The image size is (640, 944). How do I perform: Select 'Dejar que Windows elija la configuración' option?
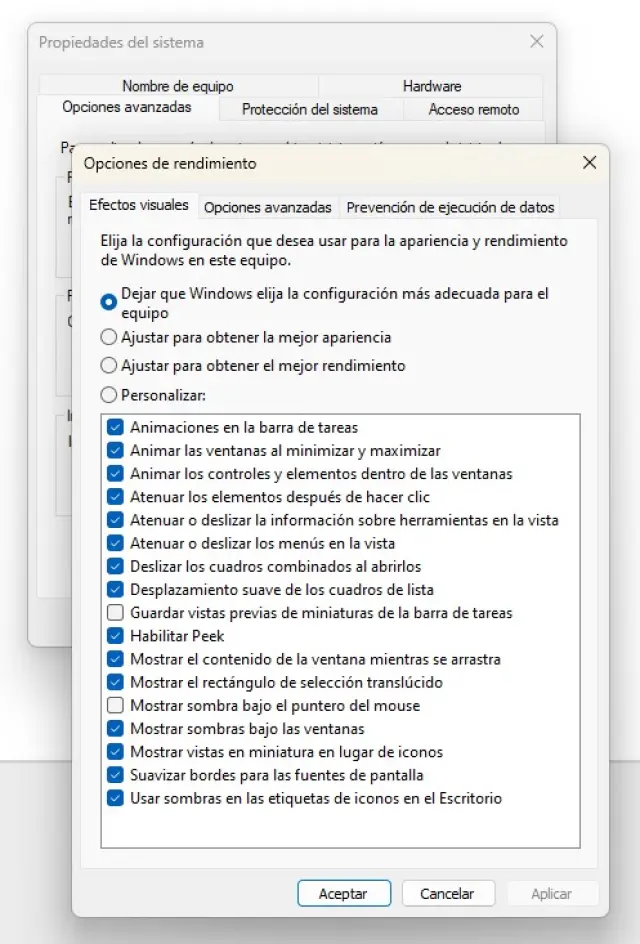click(x=109, y=302)
